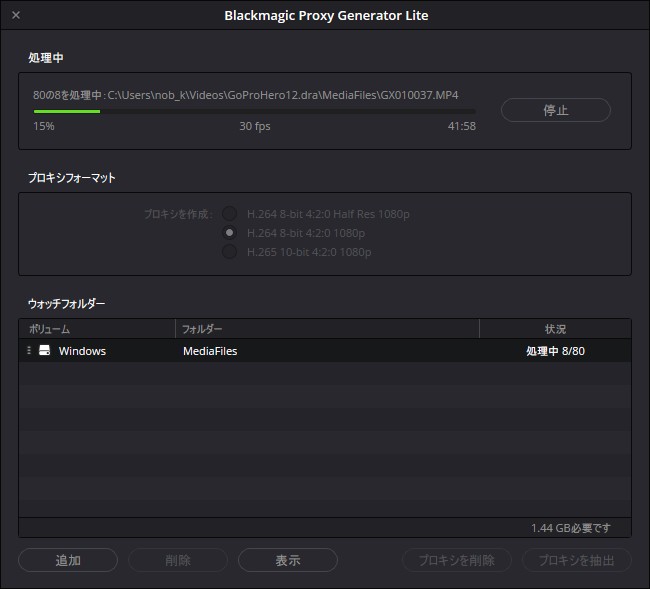Viewport: 650px width, 589px height.
Task: Click the プロキシを抽出 button
Action: coord(577,560)
